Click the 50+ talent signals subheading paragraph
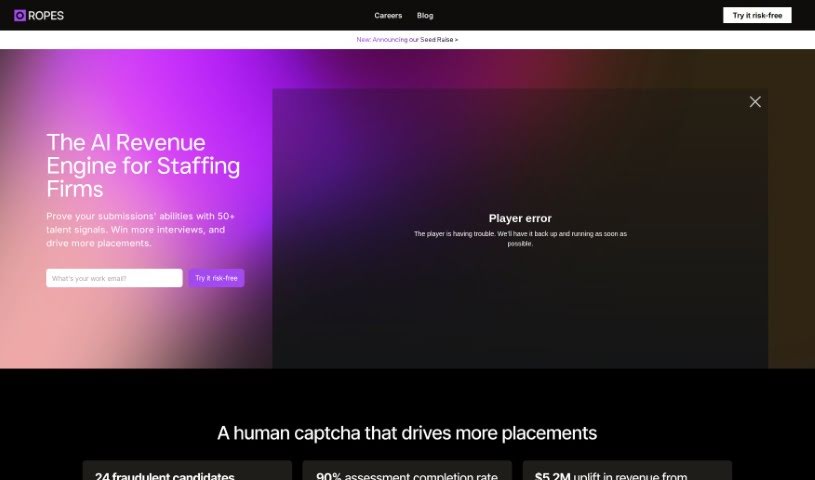Image resolution: width=815 pixels, height=480 pixels. [x=140, y=229]
